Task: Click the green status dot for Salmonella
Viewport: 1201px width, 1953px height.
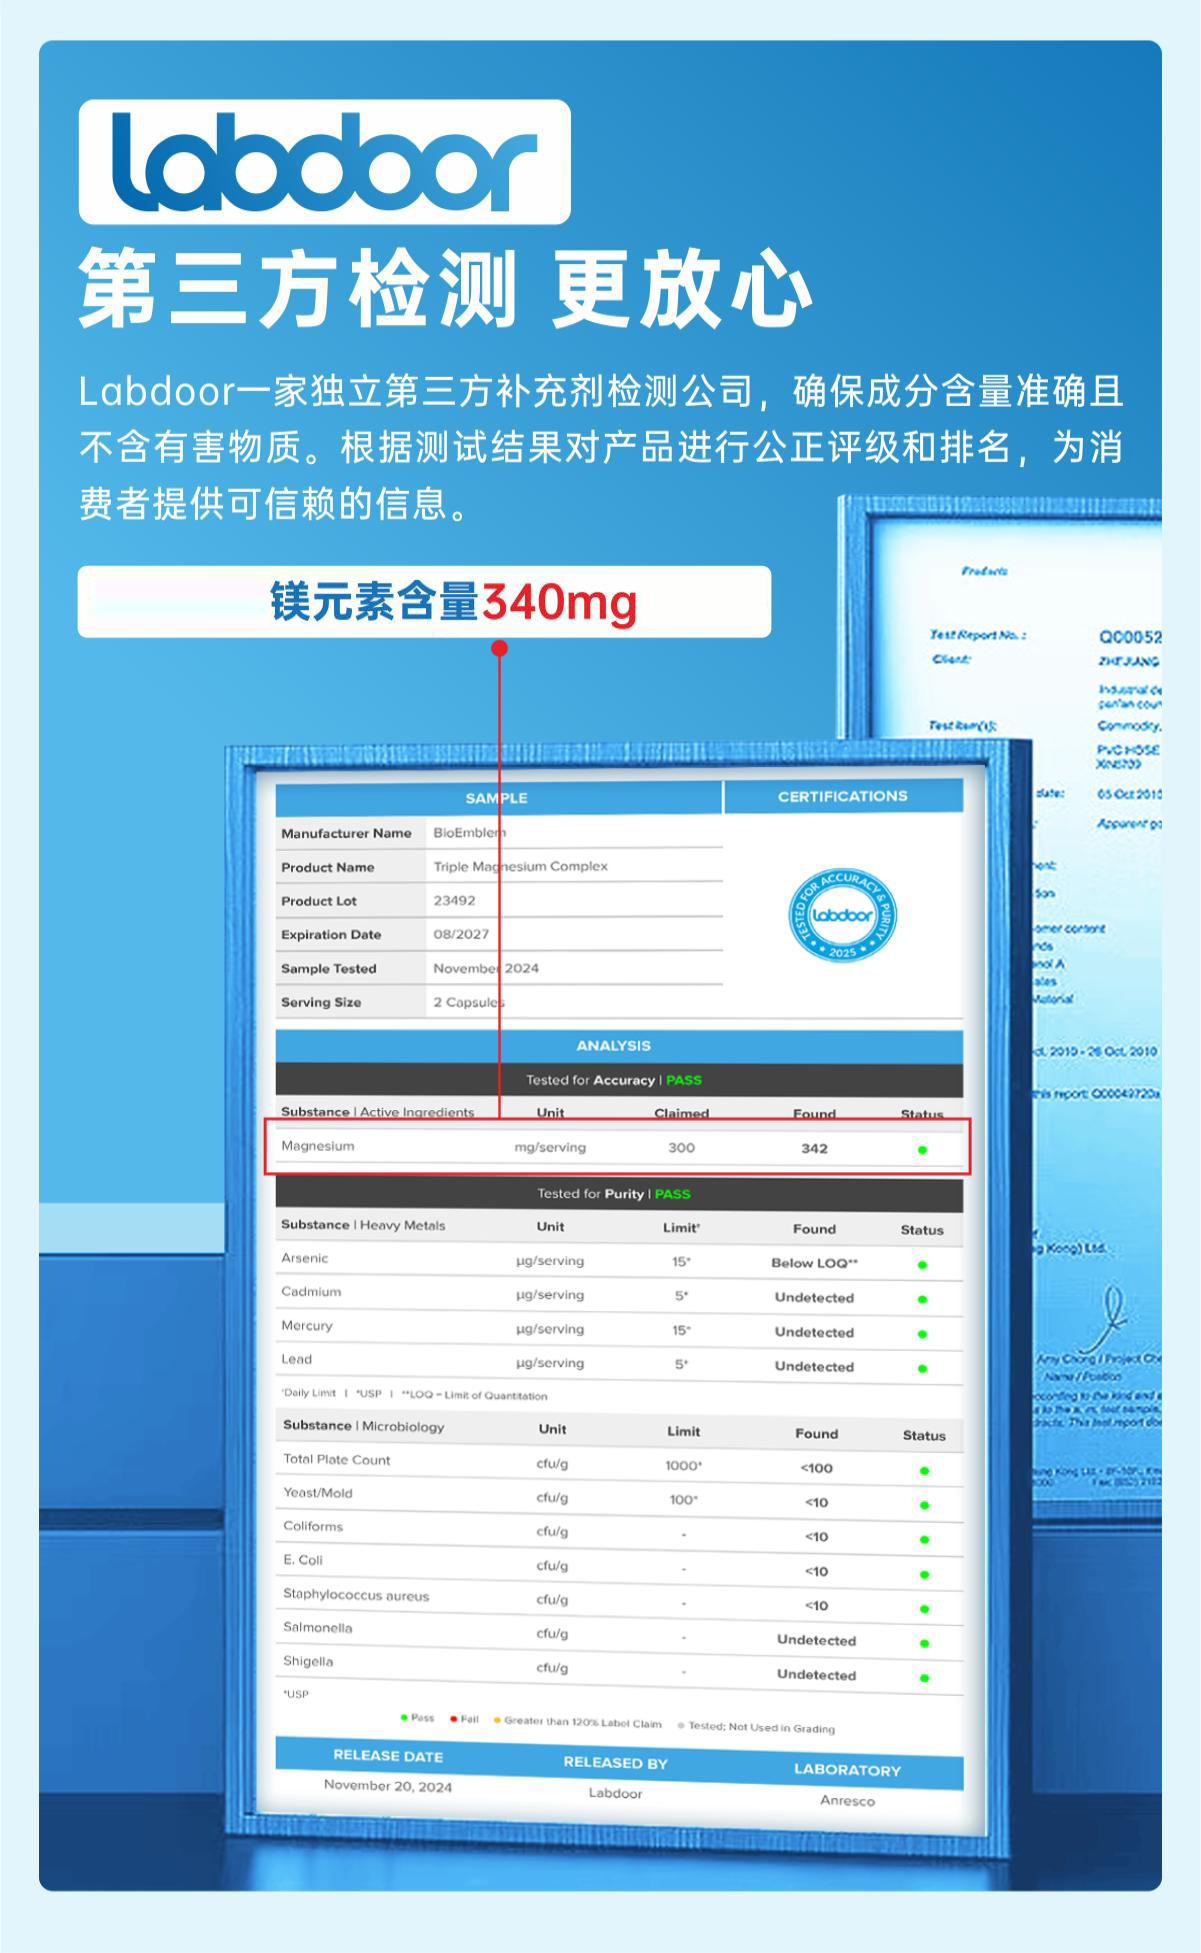Action: 924,1643
